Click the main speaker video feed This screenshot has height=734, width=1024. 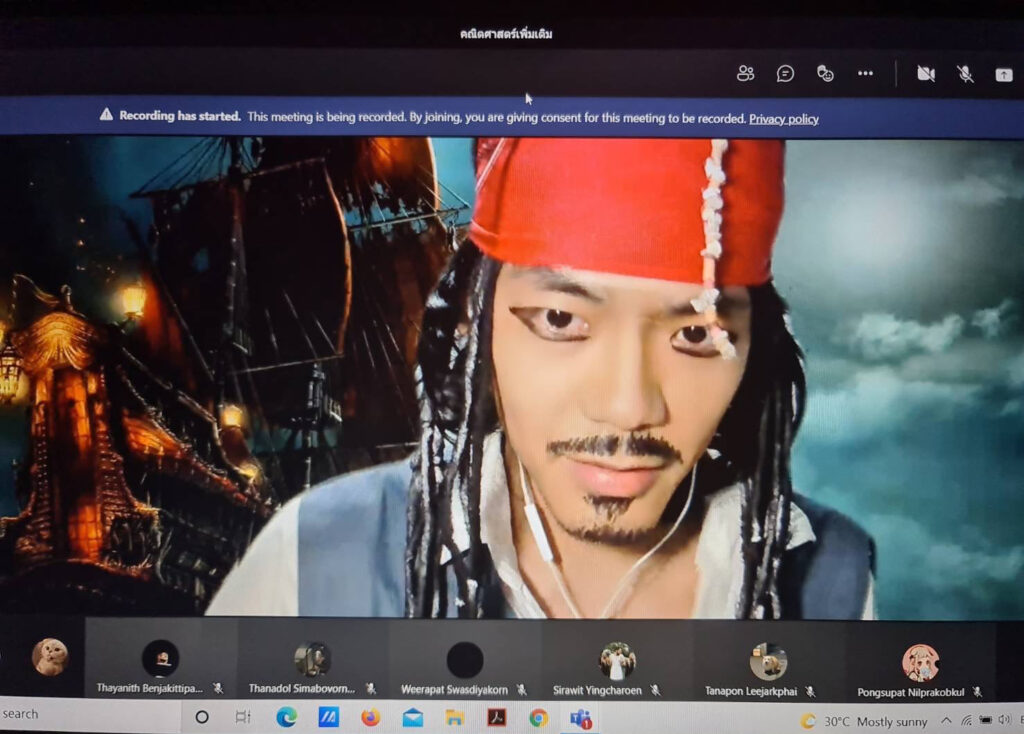(x=512, y=377)
